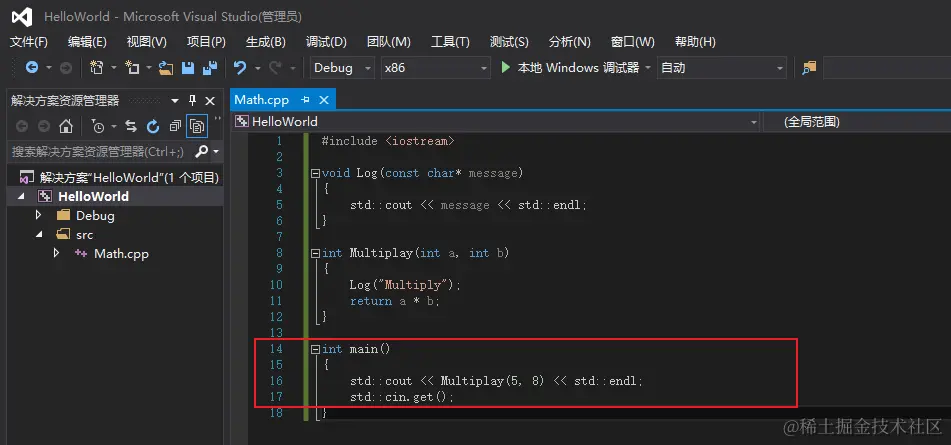Screen dimensions: 951x445
Task: Click the Solution Explorer search field
Action: (x=100, y=152)
